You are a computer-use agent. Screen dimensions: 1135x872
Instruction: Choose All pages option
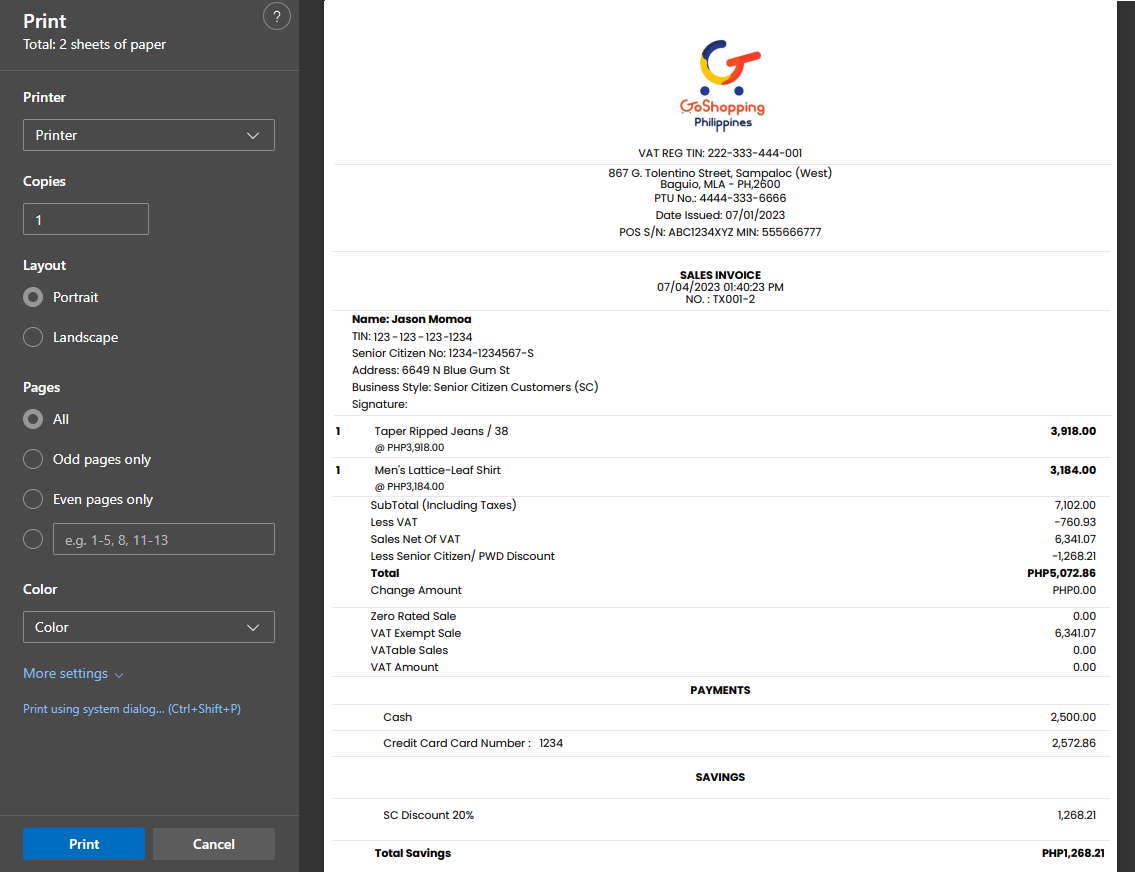click(33, 419)
